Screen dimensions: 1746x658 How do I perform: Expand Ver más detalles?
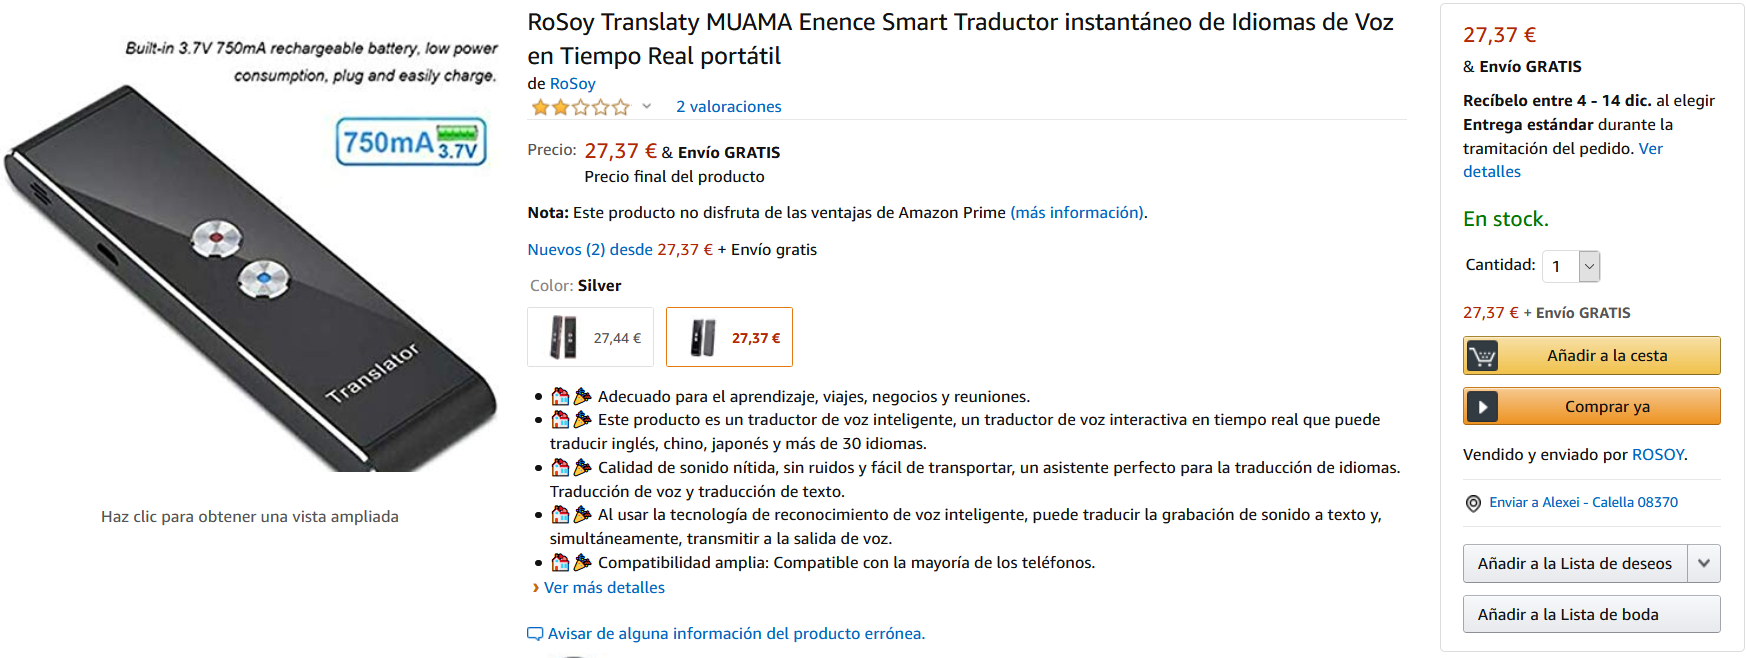tap(603, 588)
